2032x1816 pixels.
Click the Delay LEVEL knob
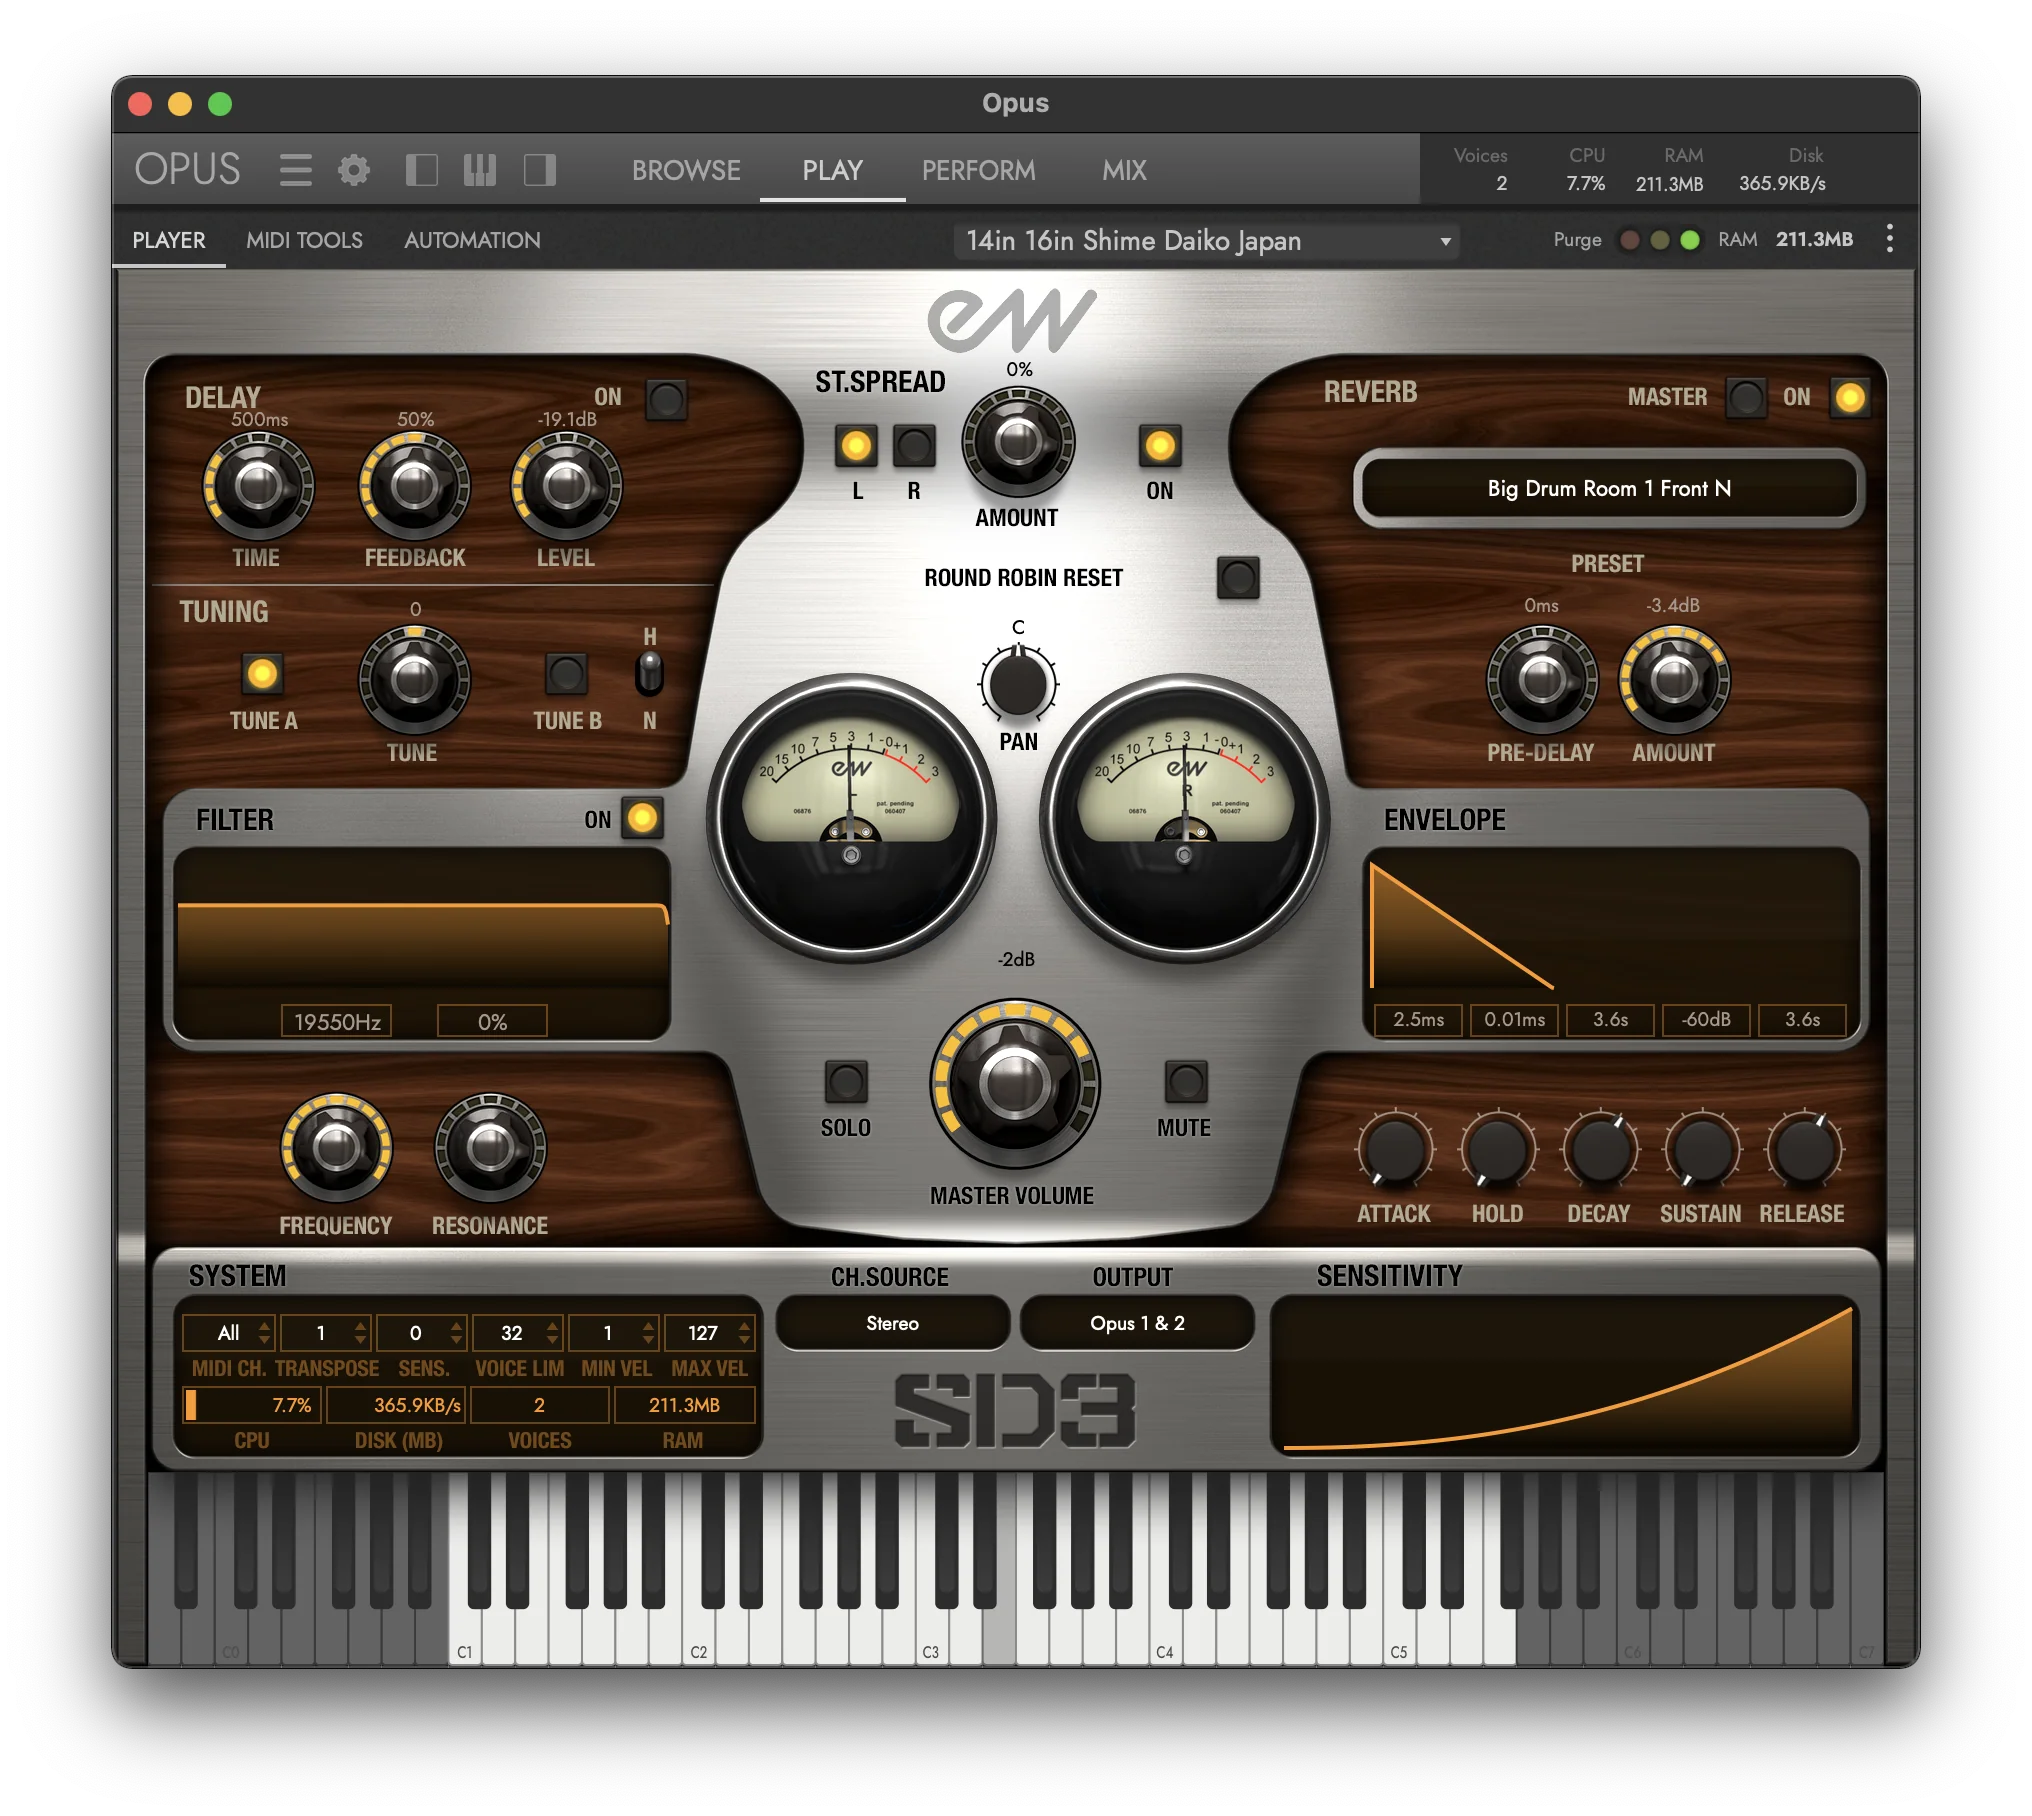pos(566,486)
